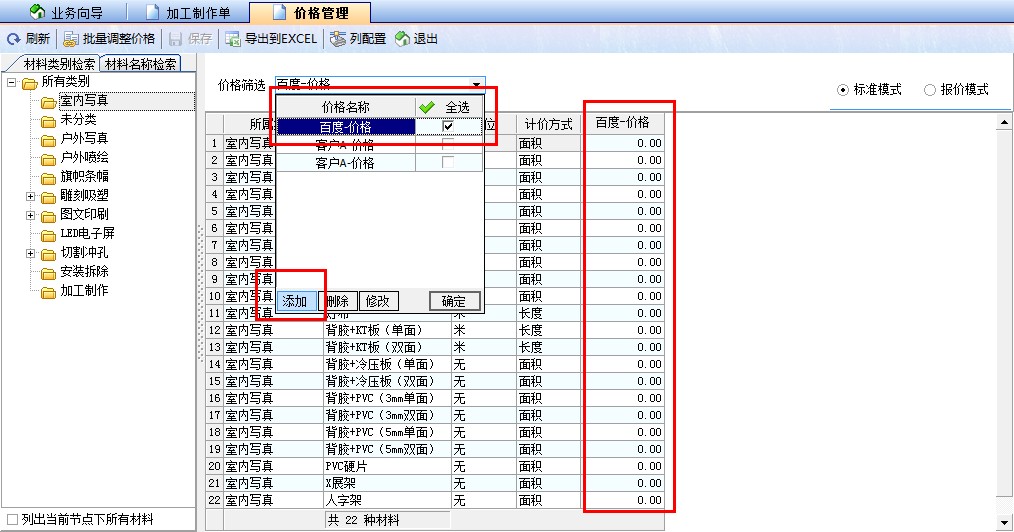Expand the 雕刻吸塑 tree node
The width and height of the screenshot is (1014, 532).
click(31, 196)
